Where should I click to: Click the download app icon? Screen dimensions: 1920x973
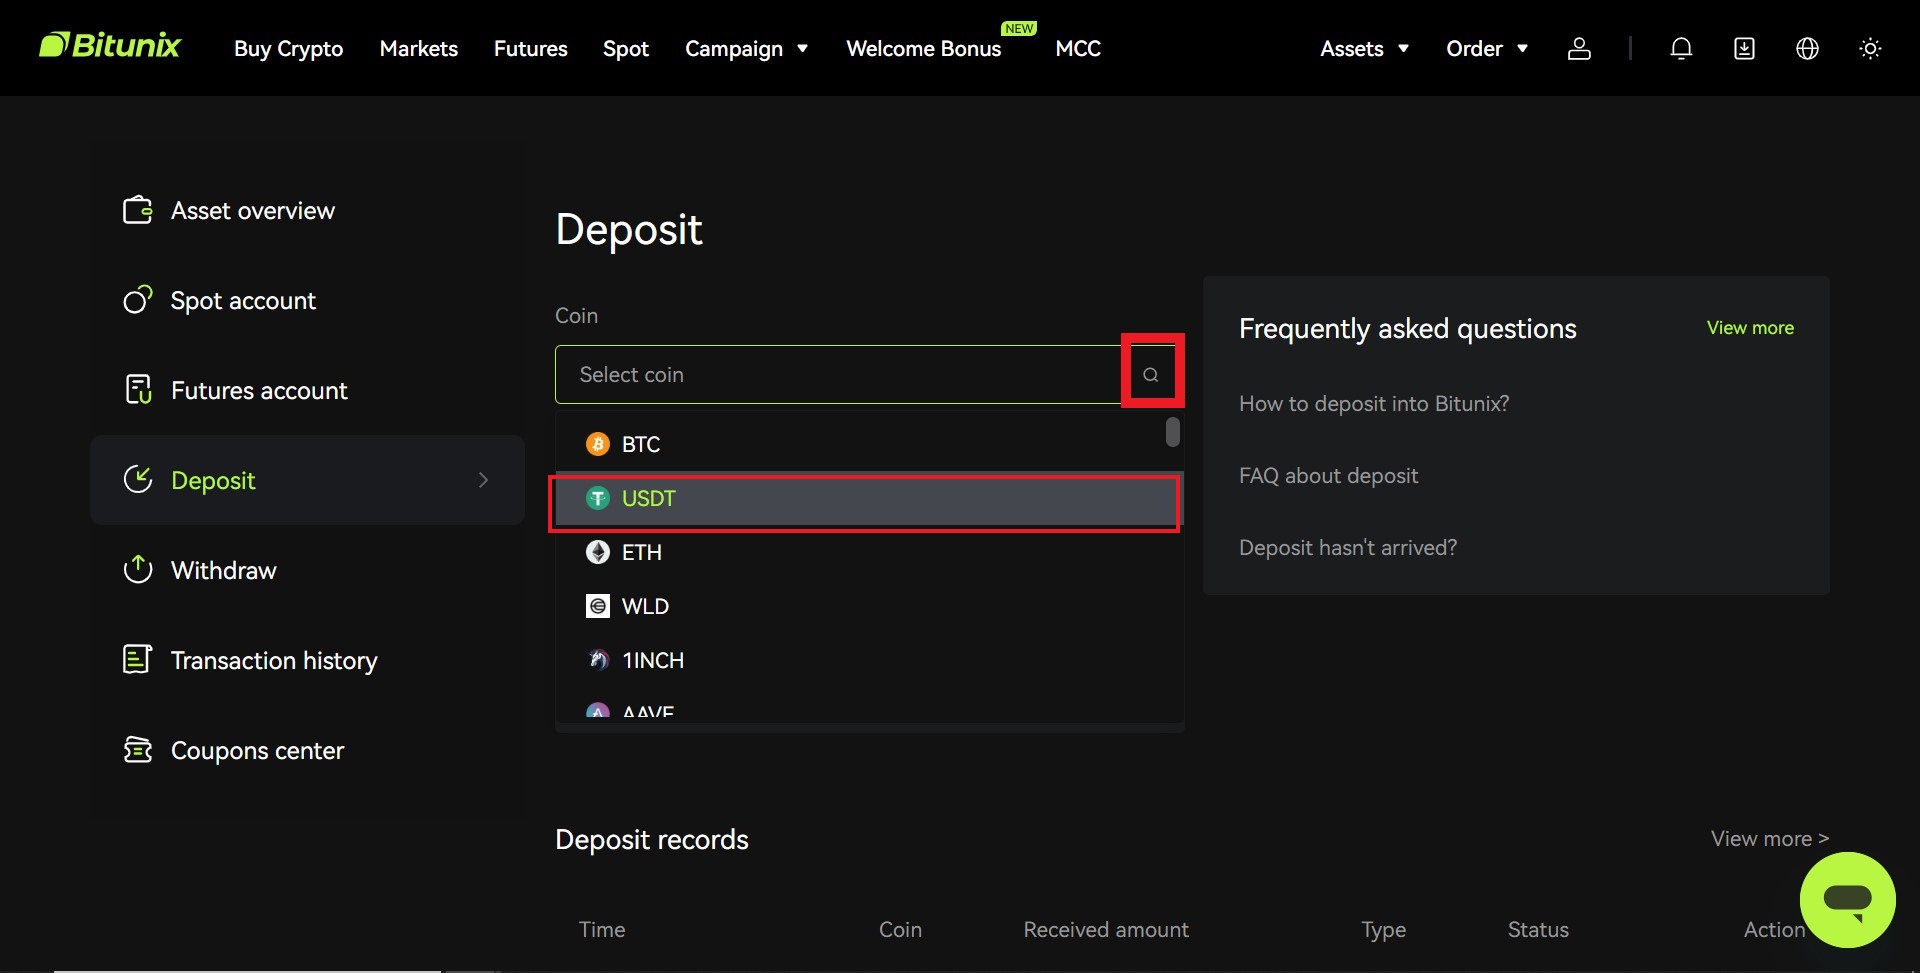1744,48
